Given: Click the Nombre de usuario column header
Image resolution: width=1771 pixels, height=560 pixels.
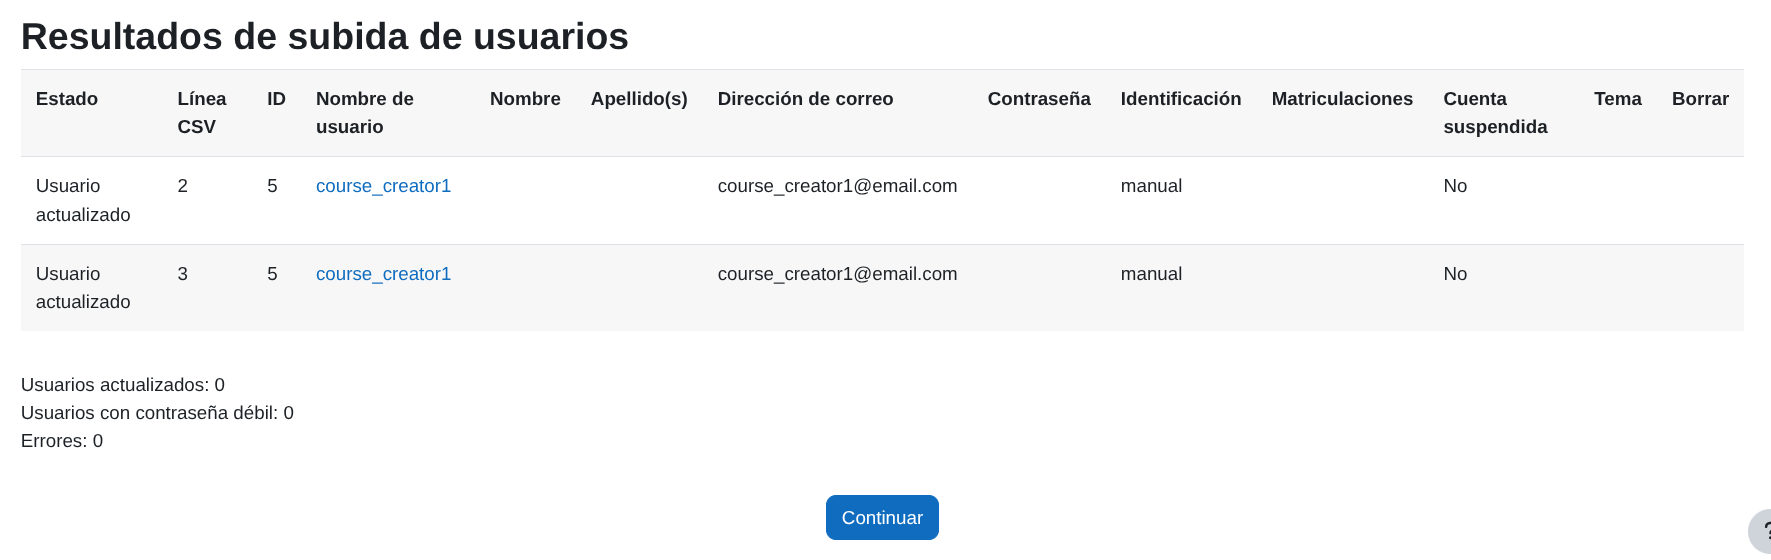Looking at the screenshot, I should coord(364,112).
